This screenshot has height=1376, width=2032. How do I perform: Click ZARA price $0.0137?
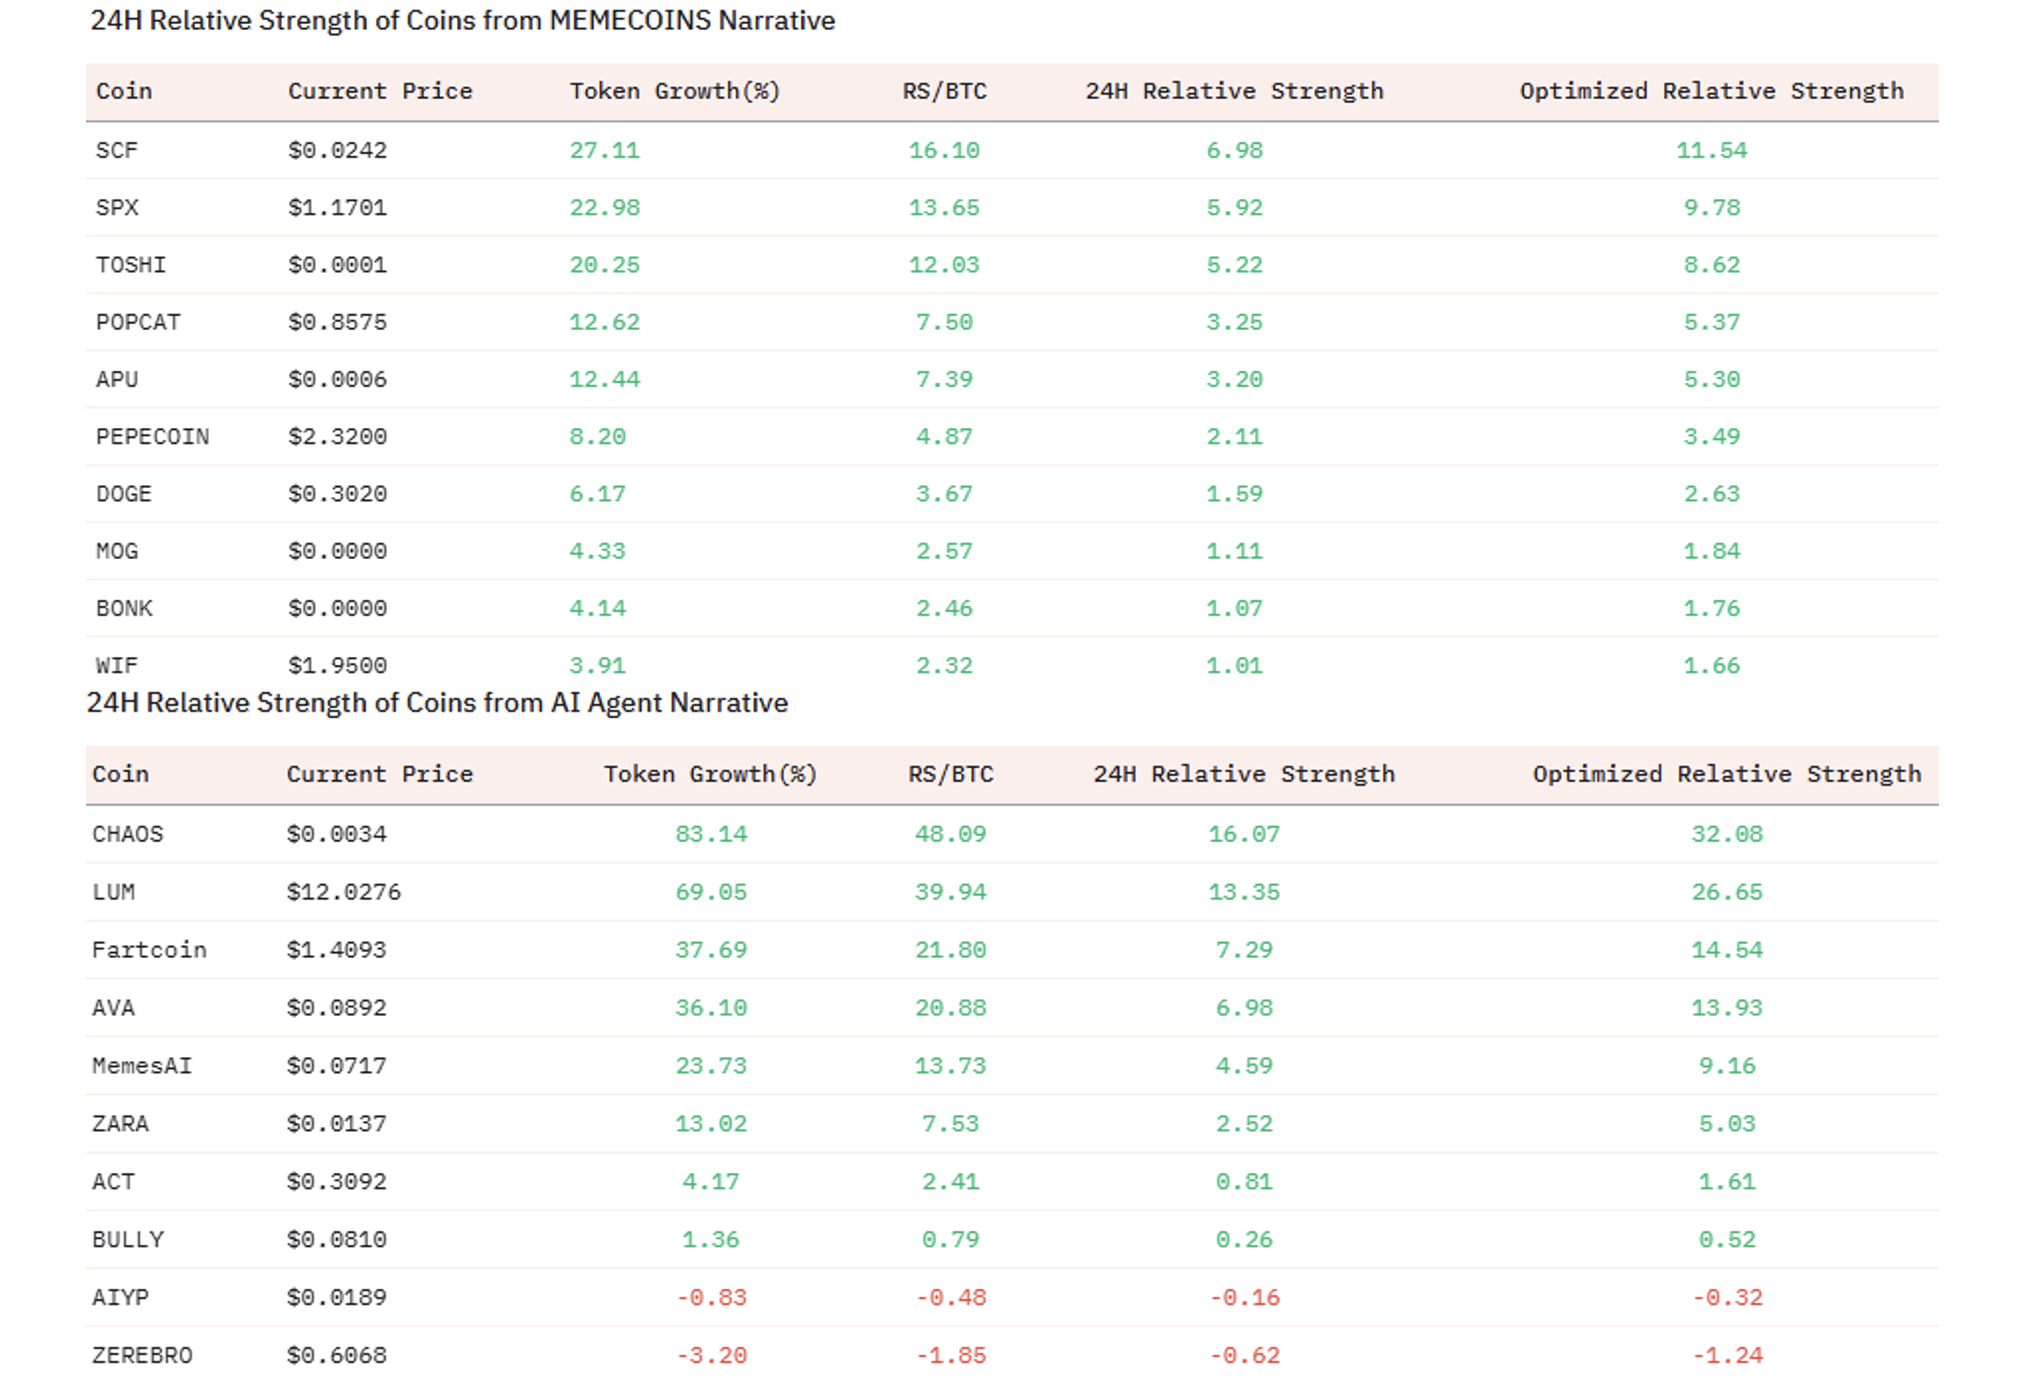point(336,1123)
